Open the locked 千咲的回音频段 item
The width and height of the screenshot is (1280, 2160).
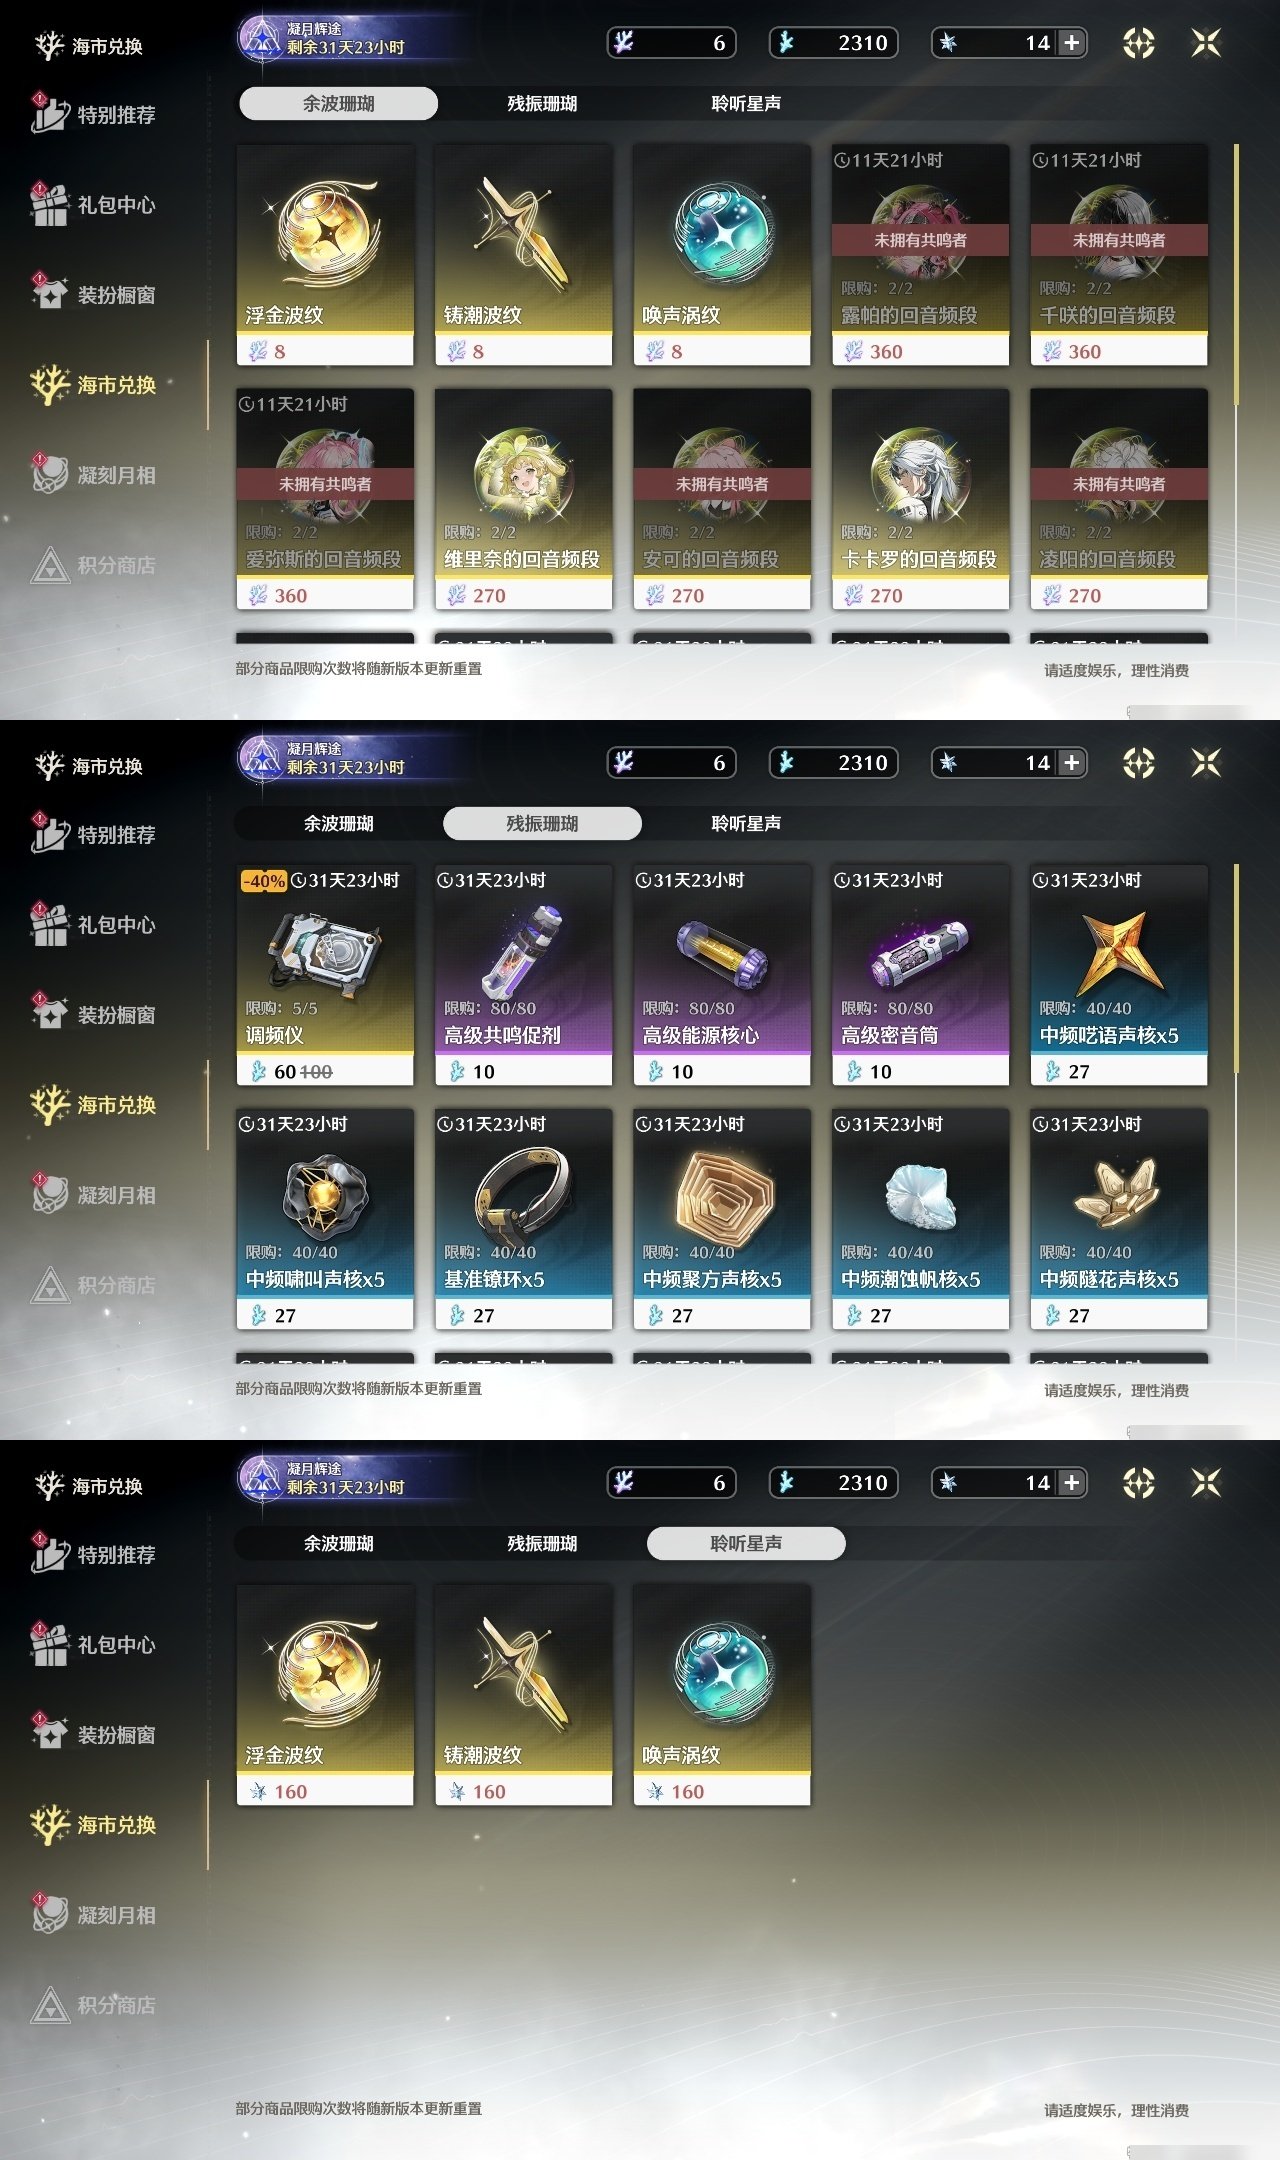pyautogui.click(x=1119, y=256)
